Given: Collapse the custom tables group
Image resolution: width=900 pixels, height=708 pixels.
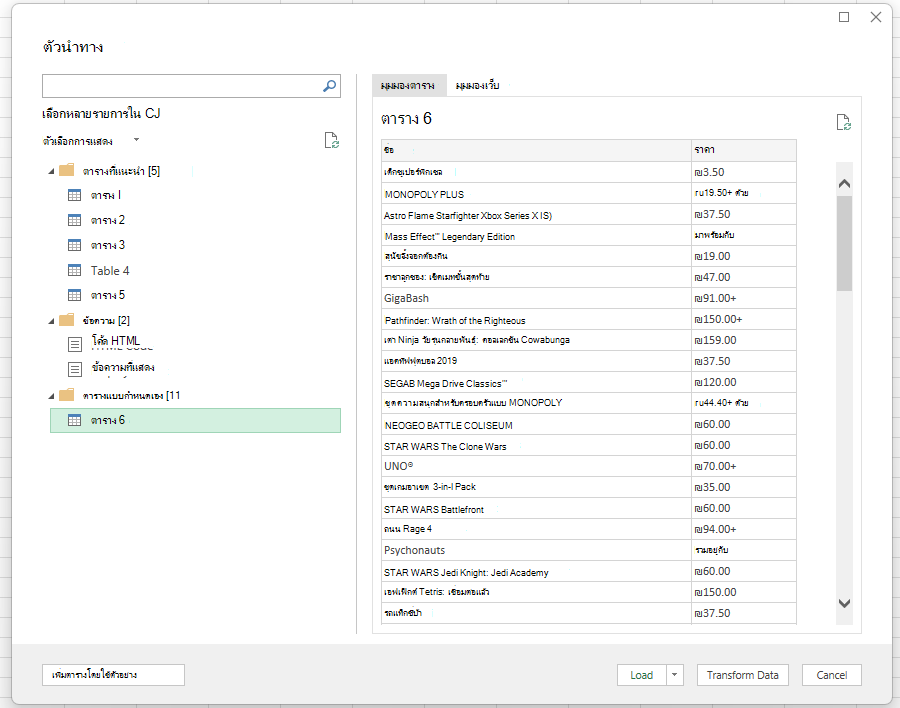Looking at the screenshot, I should tap(51, 396).
